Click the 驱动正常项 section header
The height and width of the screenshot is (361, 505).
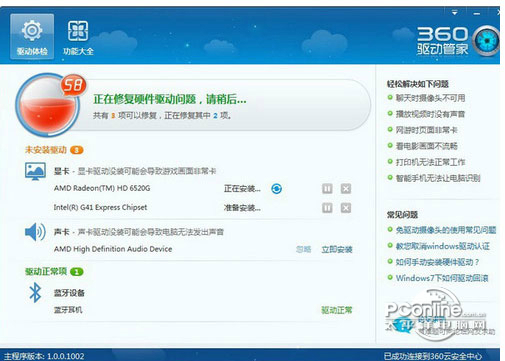click(46, 271)
